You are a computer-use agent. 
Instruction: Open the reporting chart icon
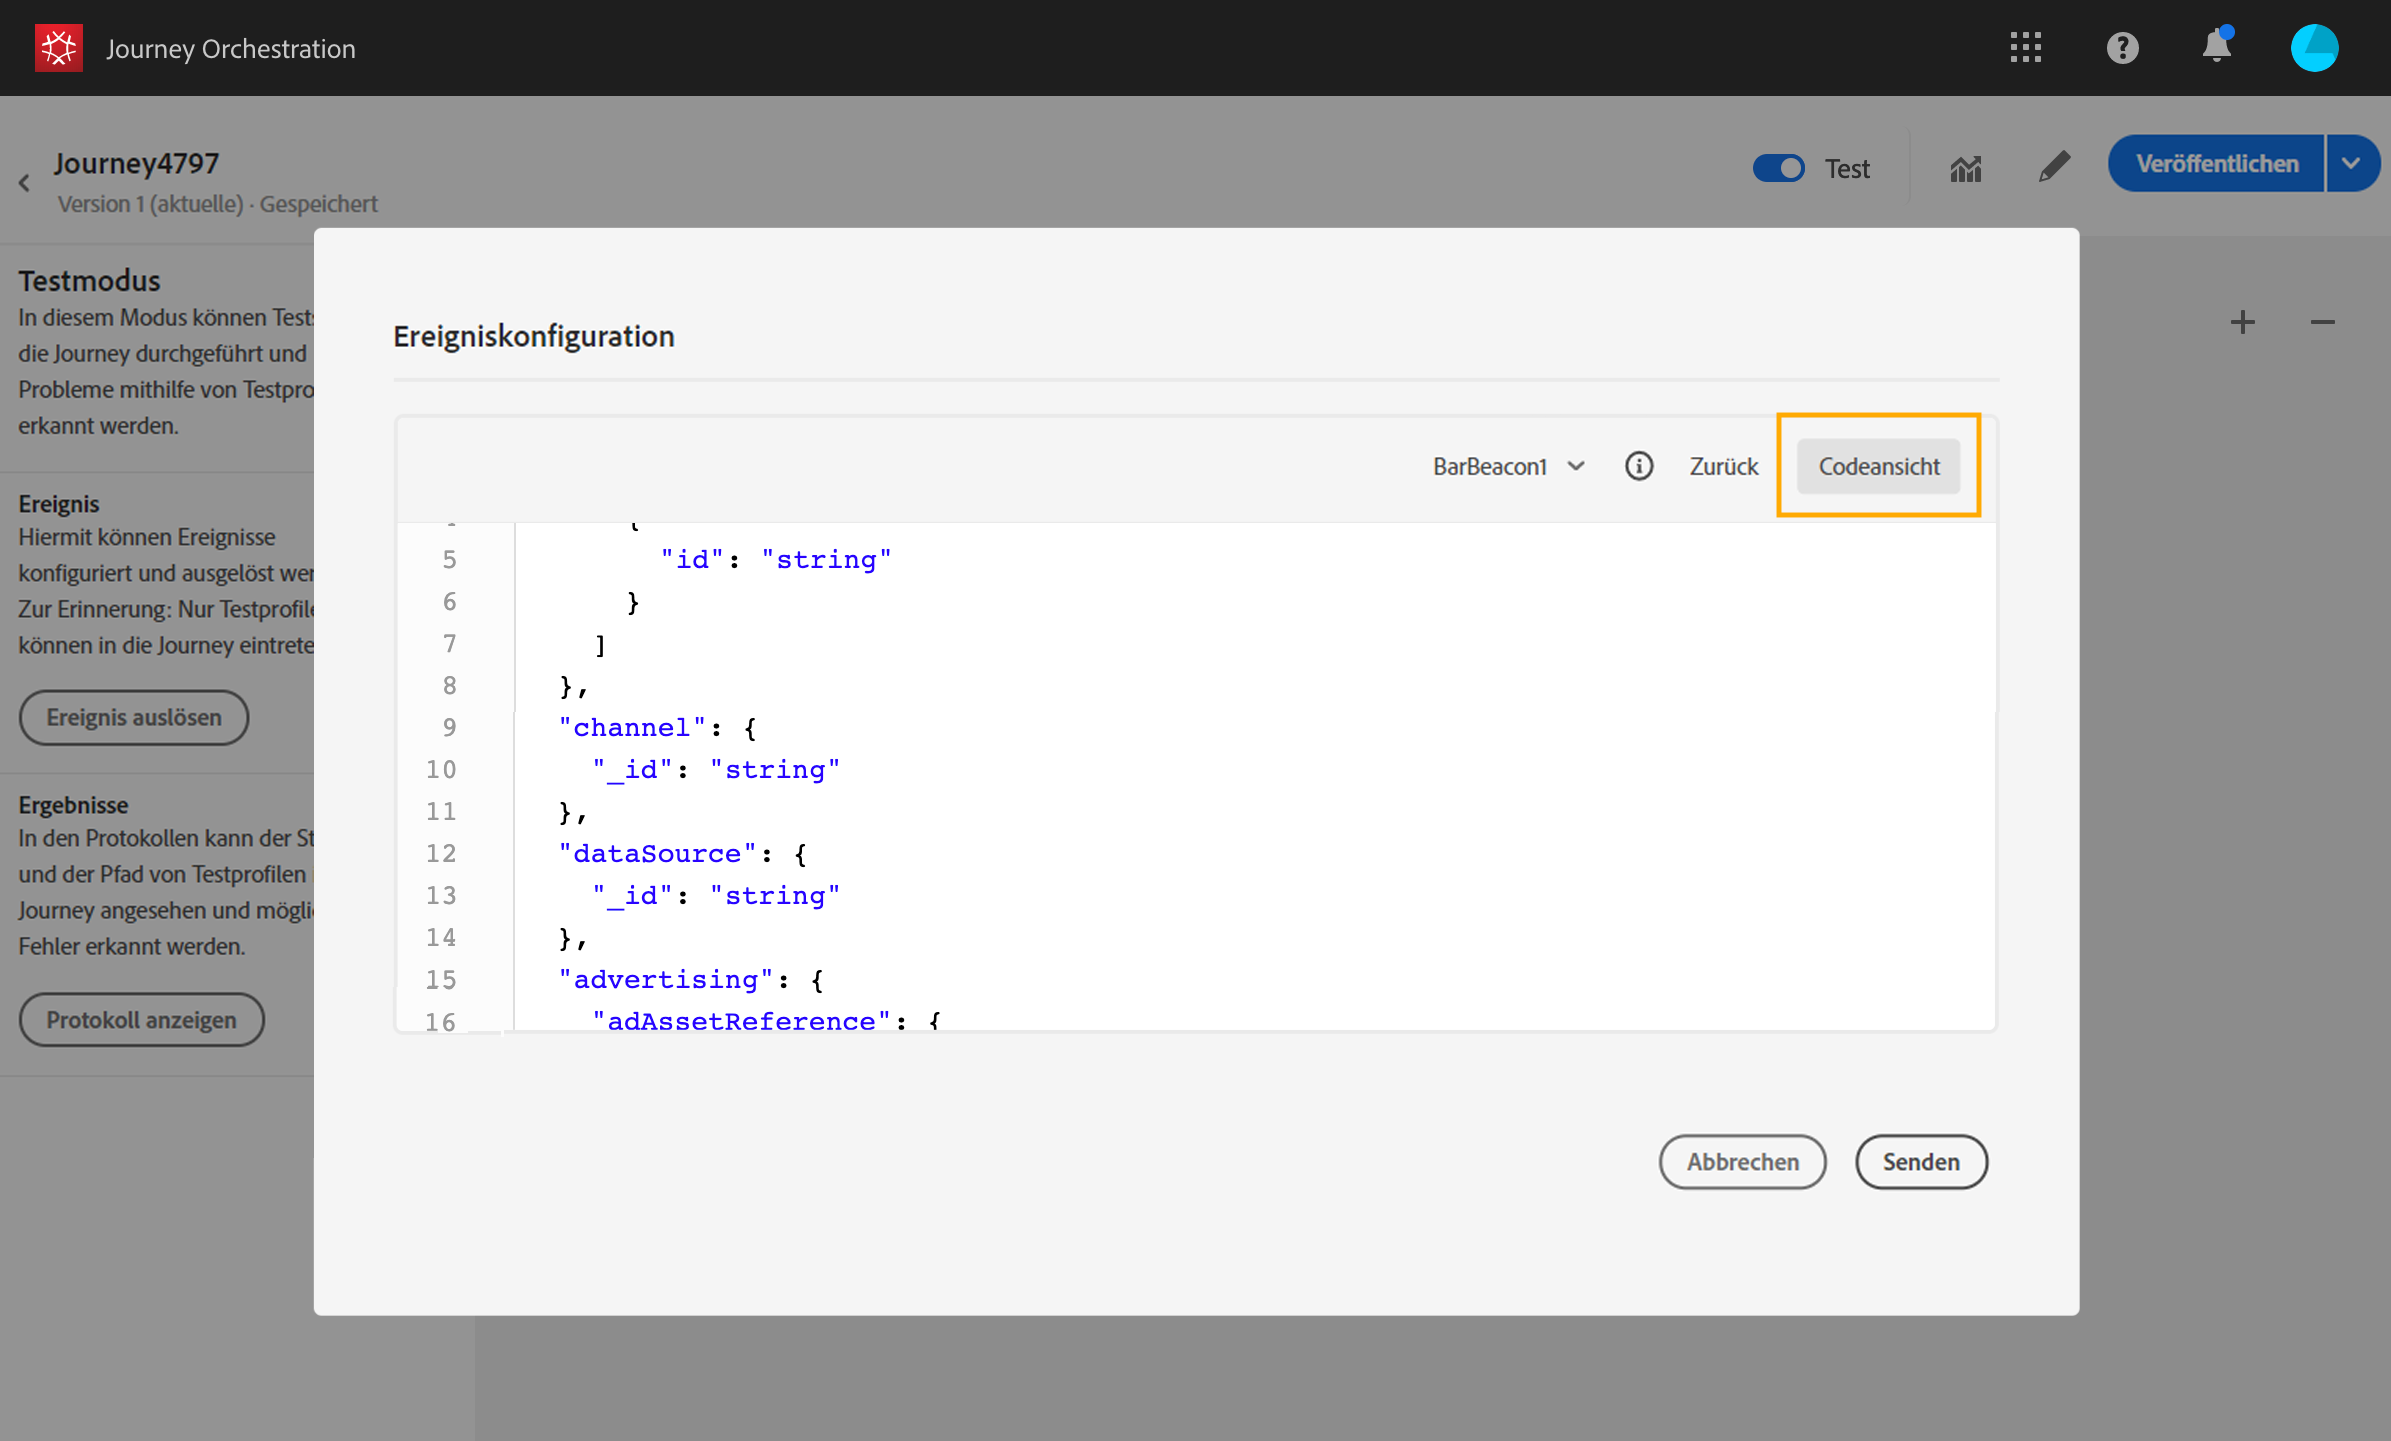pyautogui.click(x=1965, y=168)
